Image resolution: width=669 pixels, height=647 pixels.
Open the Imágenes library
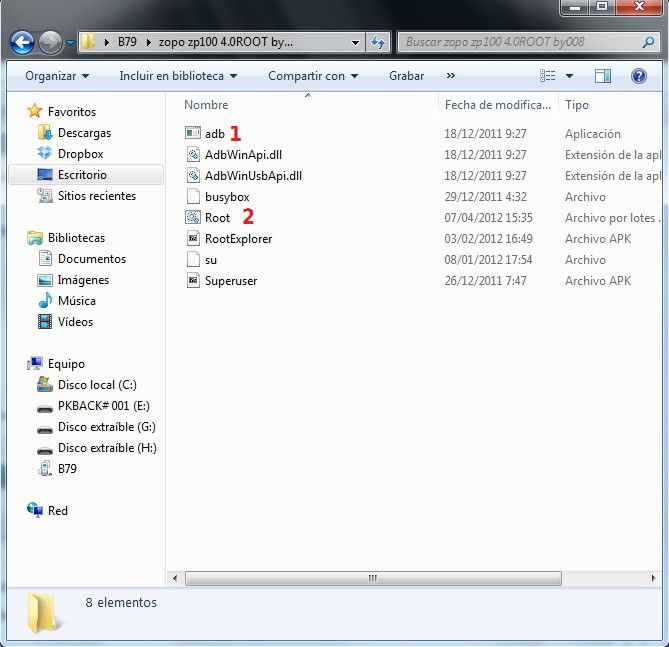83,280
